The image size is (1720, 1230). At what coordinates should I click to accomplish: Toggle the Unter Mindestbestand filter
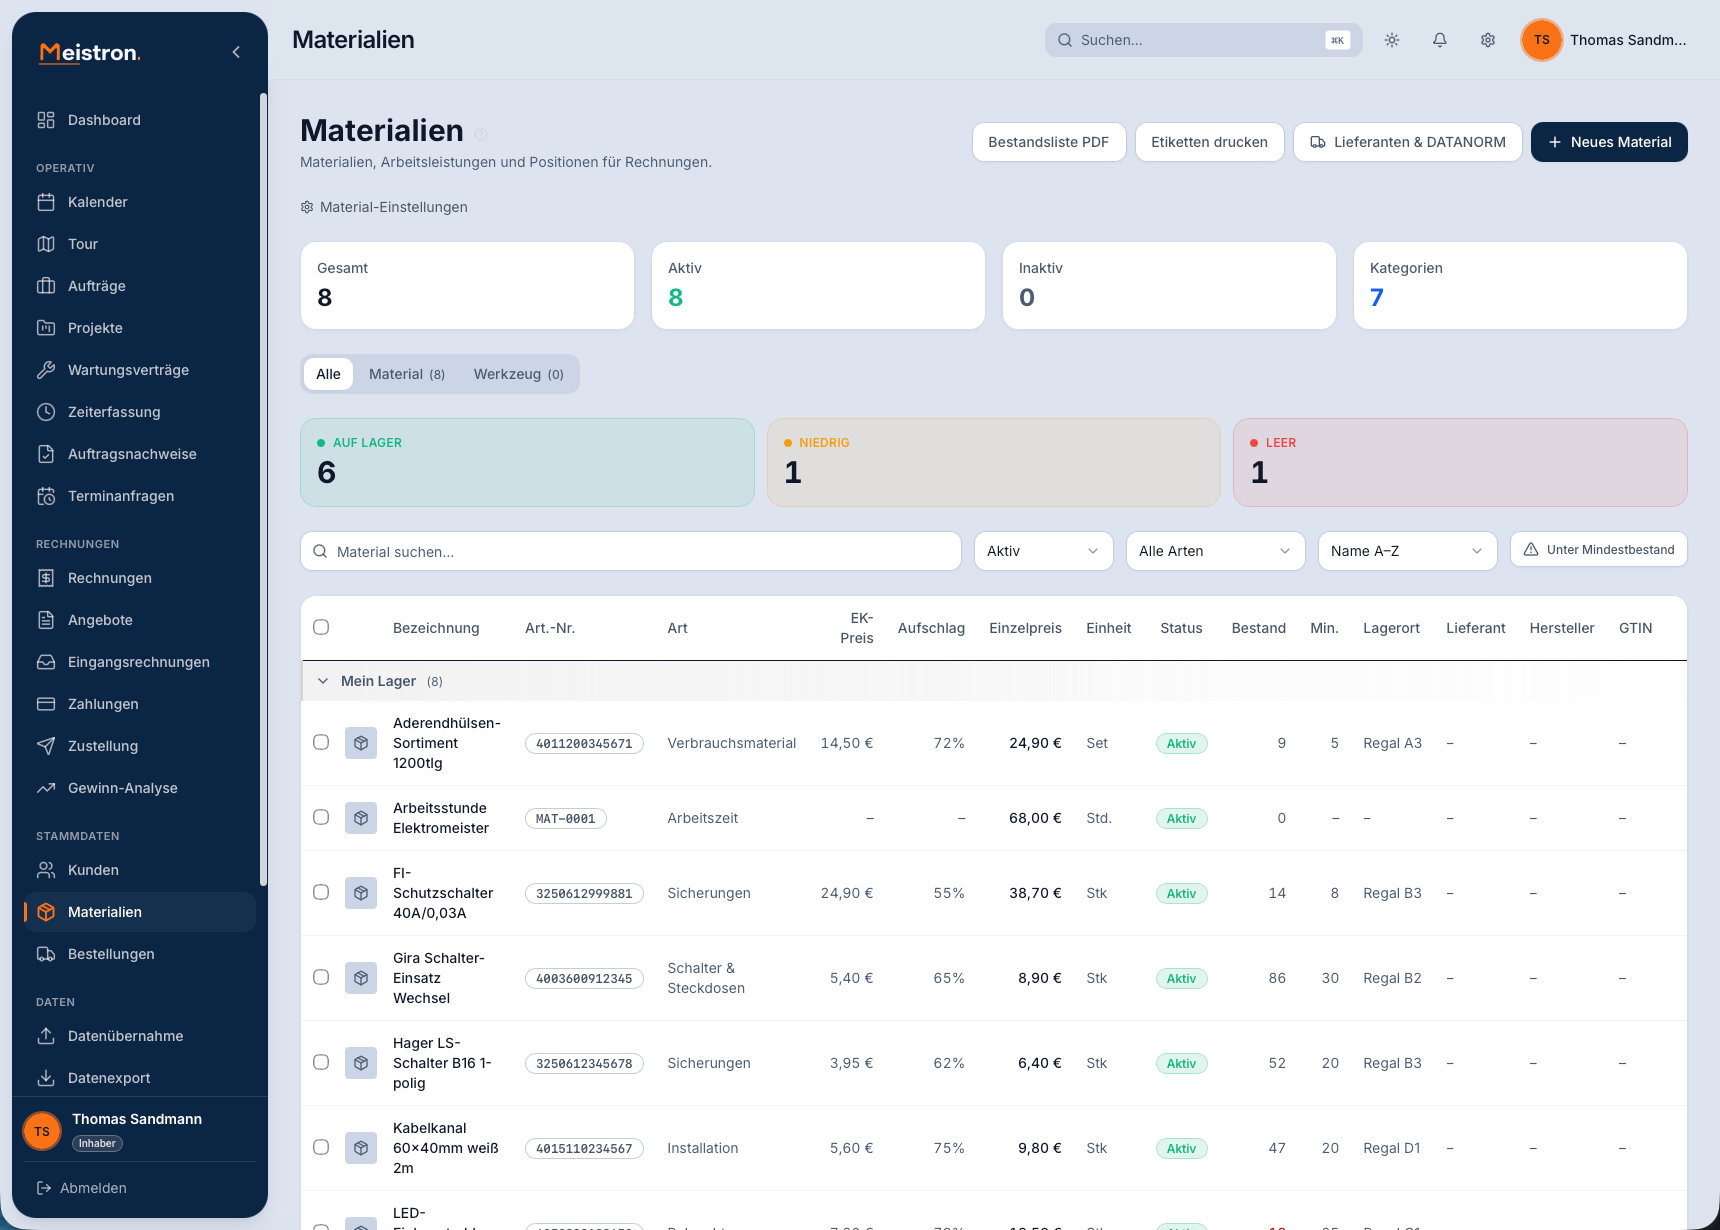tap(1599, 550)
